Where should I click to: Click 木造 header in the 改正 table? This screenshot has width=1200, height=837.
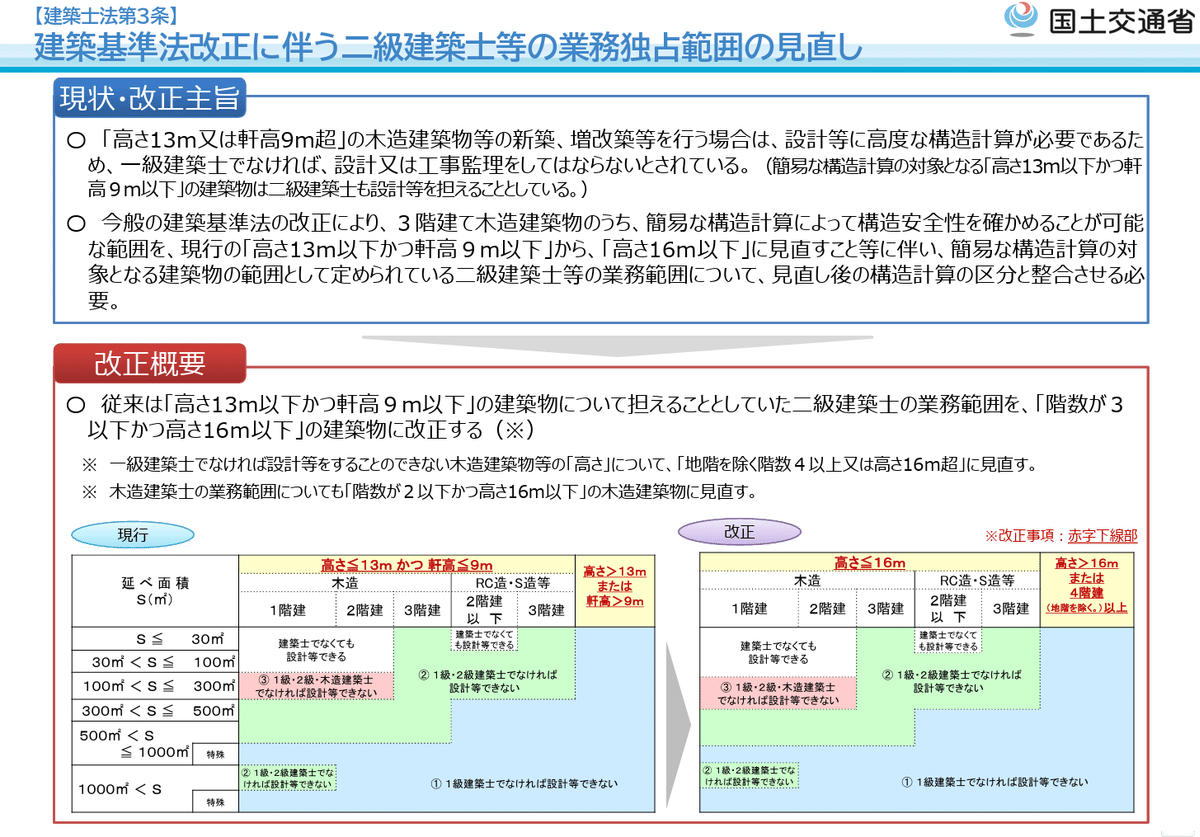pos(807,580)
